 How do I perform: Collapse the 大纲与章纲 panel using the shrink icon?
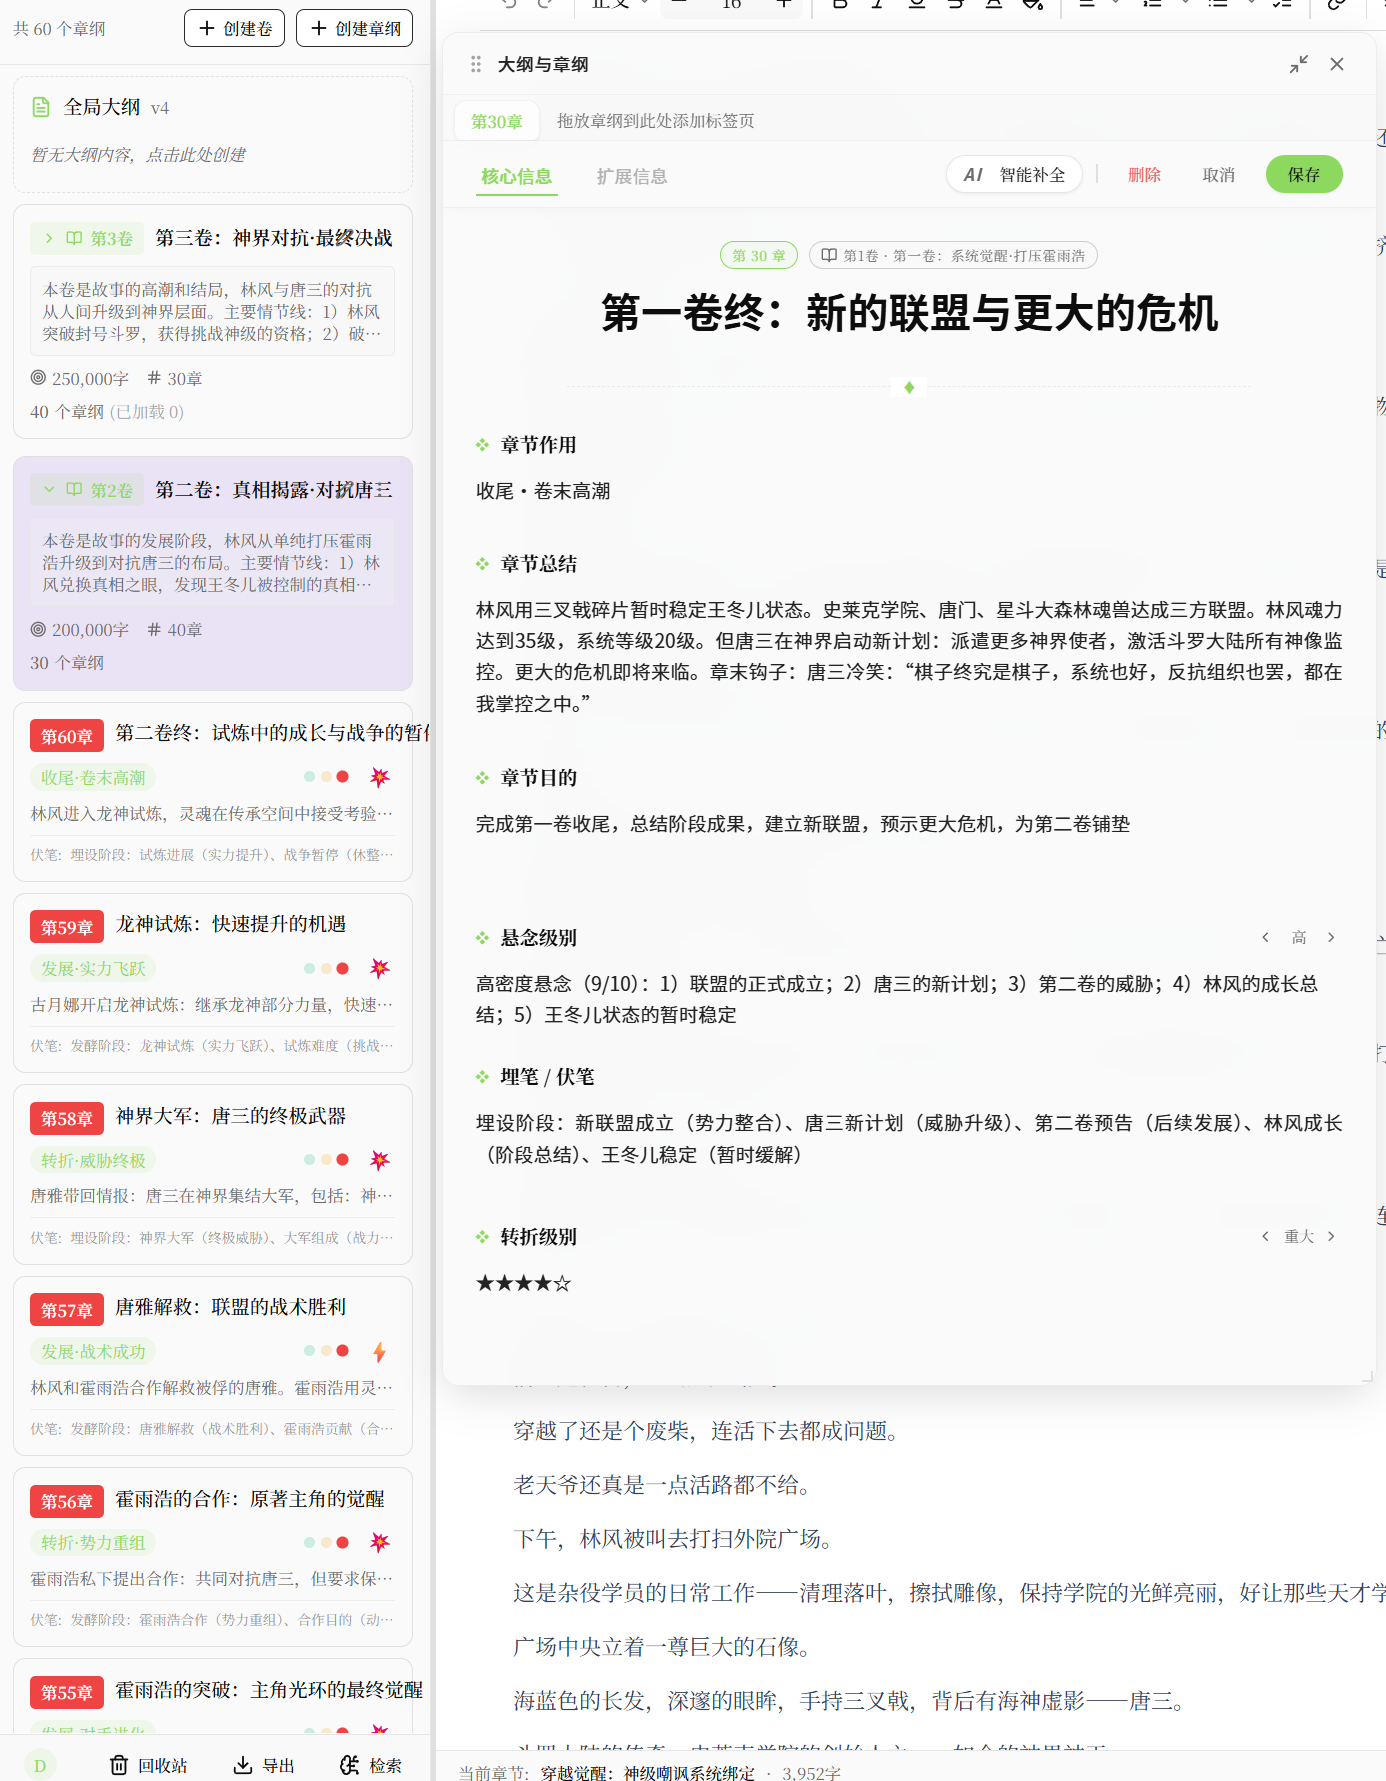click(1298, 64)
